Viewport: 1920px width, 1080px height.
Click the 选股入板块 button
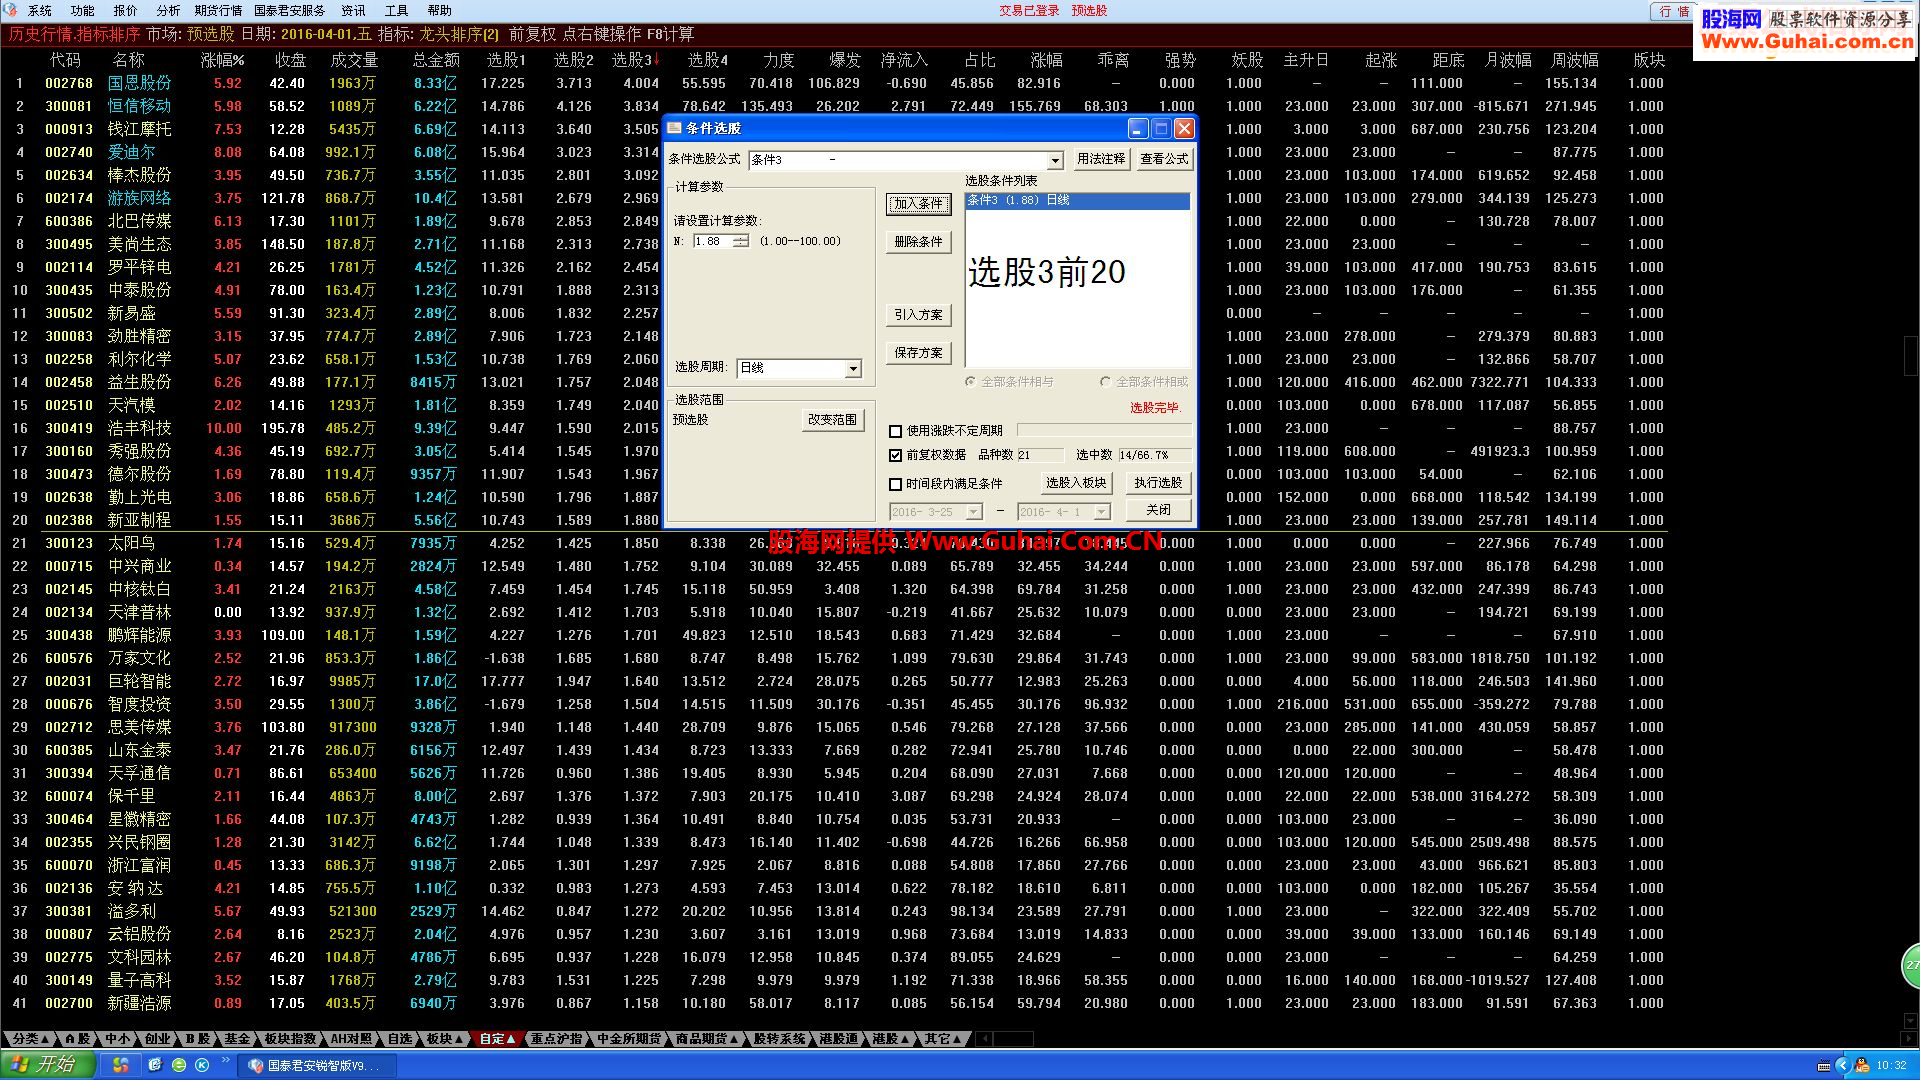tap(1076, 483)
